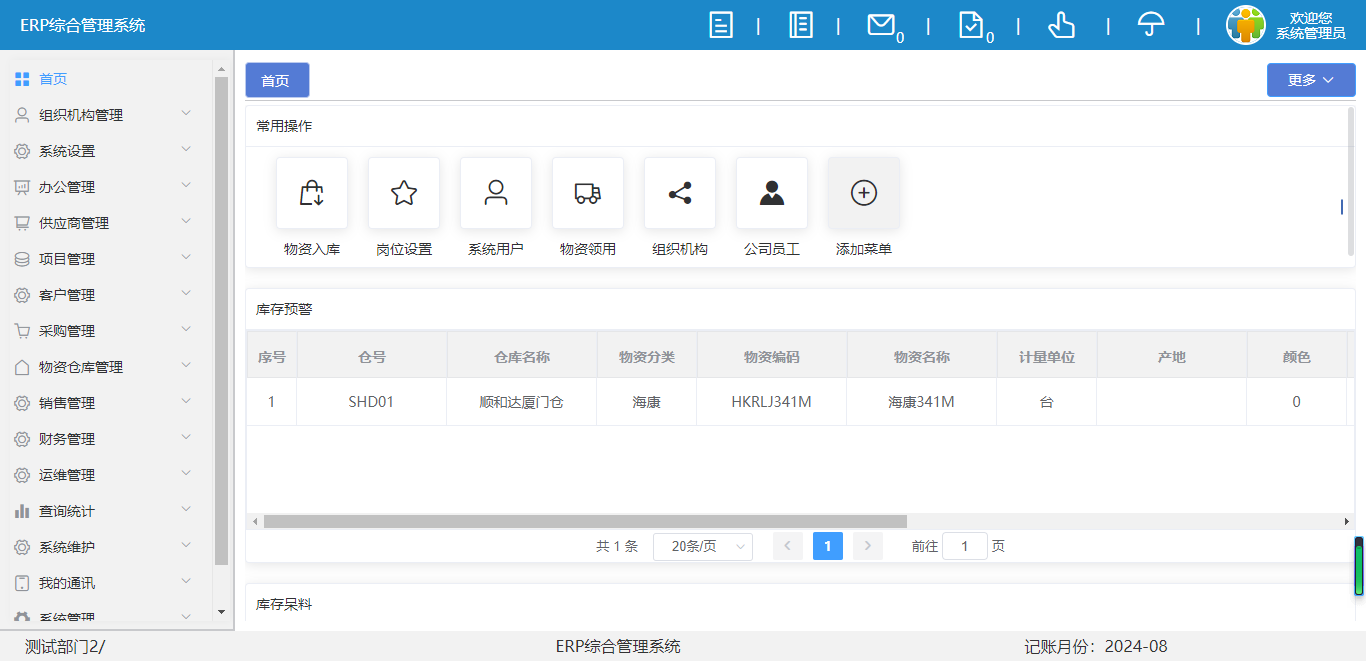
Task: Click the mail envelope icon in header
Action: (x=880, y=25)
